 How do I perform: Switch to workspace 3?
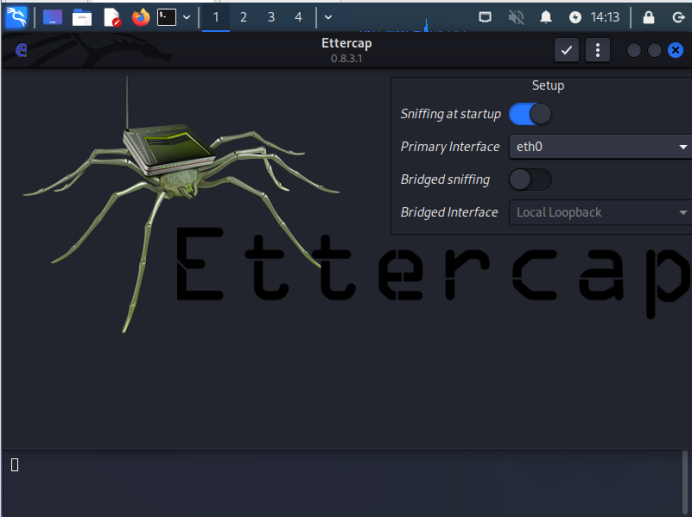point(271,18)
